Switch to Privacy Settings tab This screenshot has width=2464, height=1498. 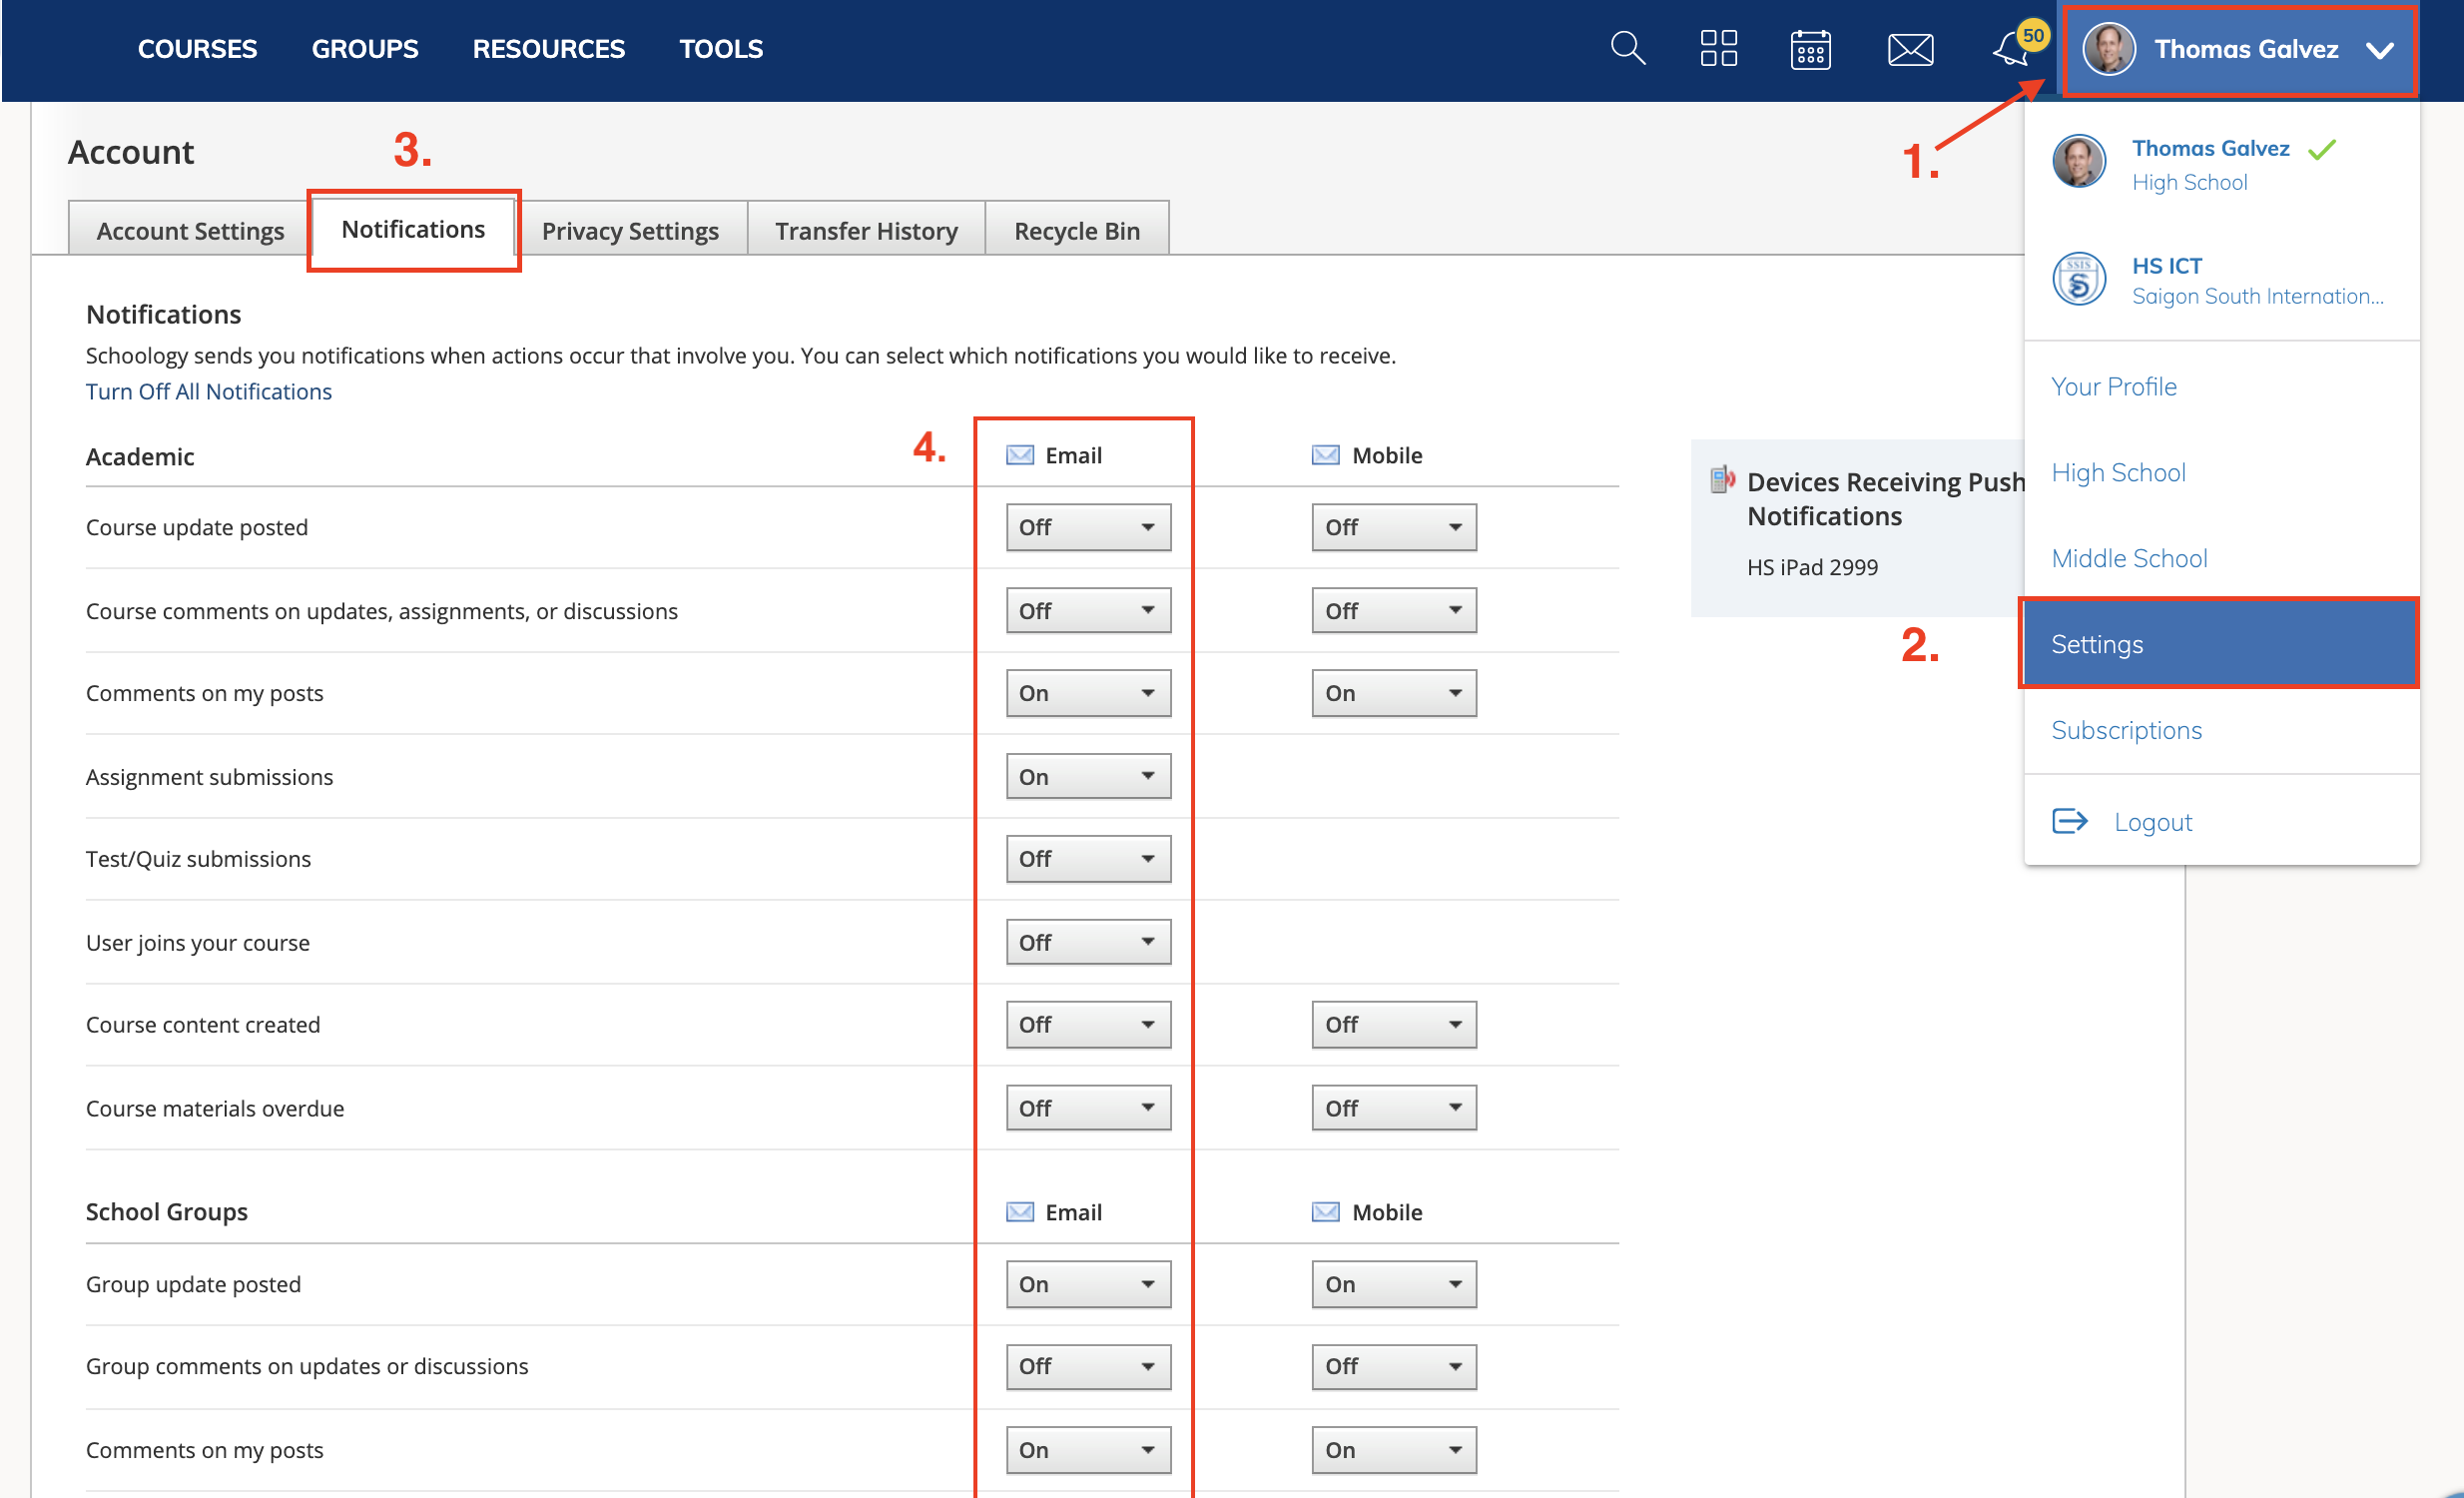click(x=630, y=231)
